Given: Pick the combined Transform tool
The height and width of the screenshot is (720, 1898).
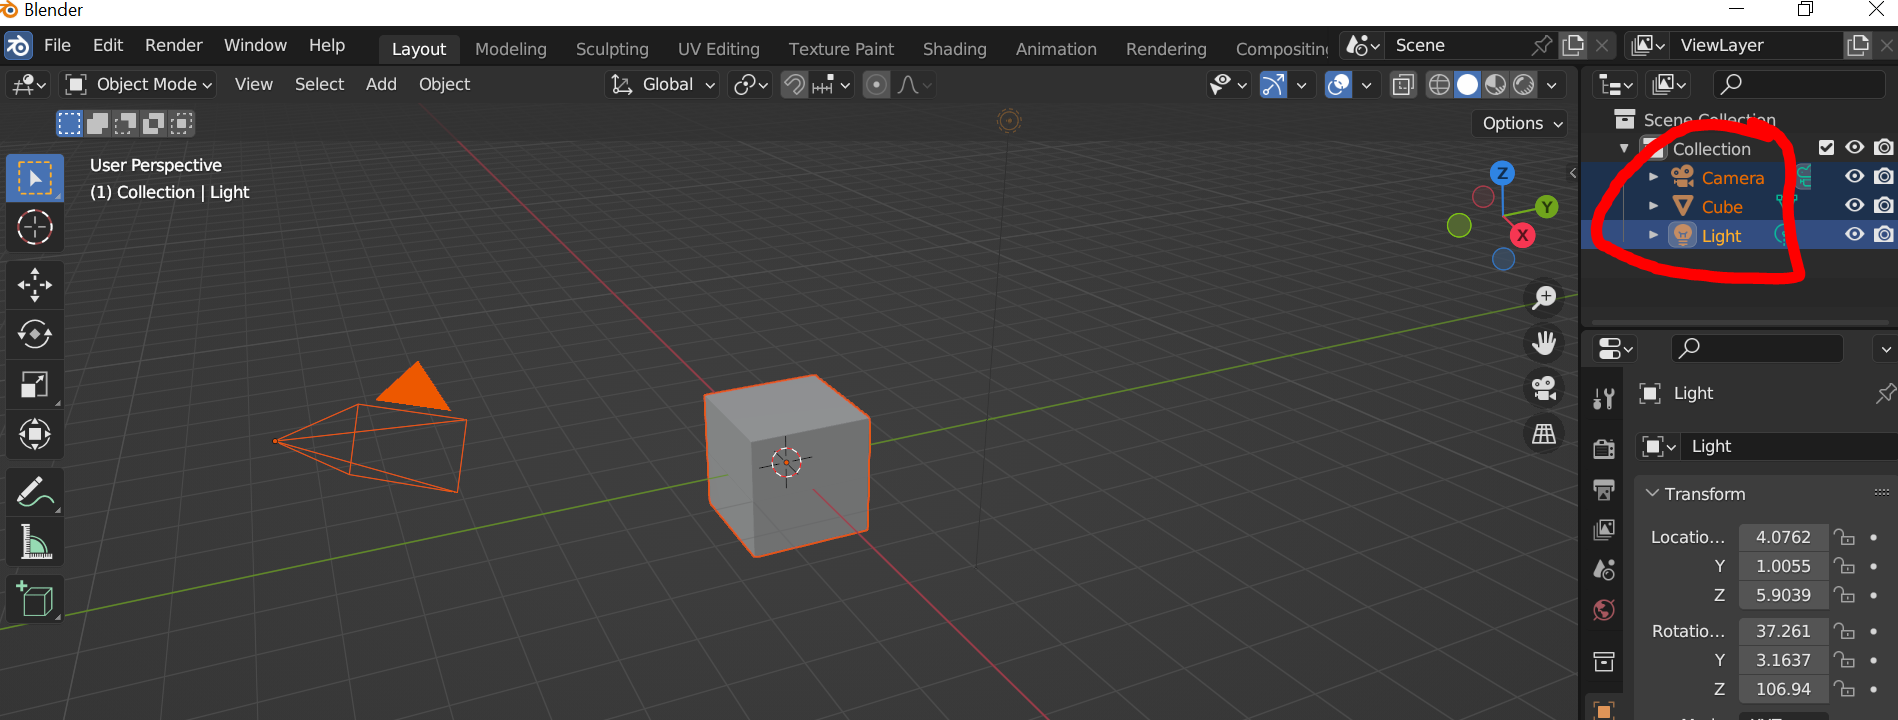Looking at the screenshot, I should tap(35, 434).
